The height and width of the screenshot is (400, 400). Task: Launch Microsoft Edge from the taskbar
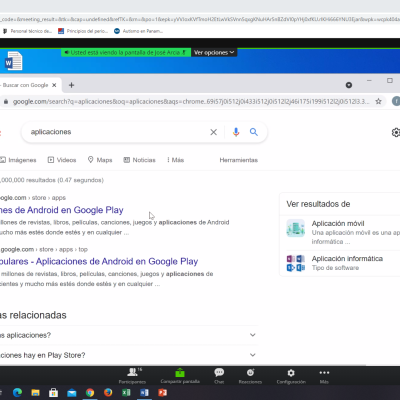[17, 393]
